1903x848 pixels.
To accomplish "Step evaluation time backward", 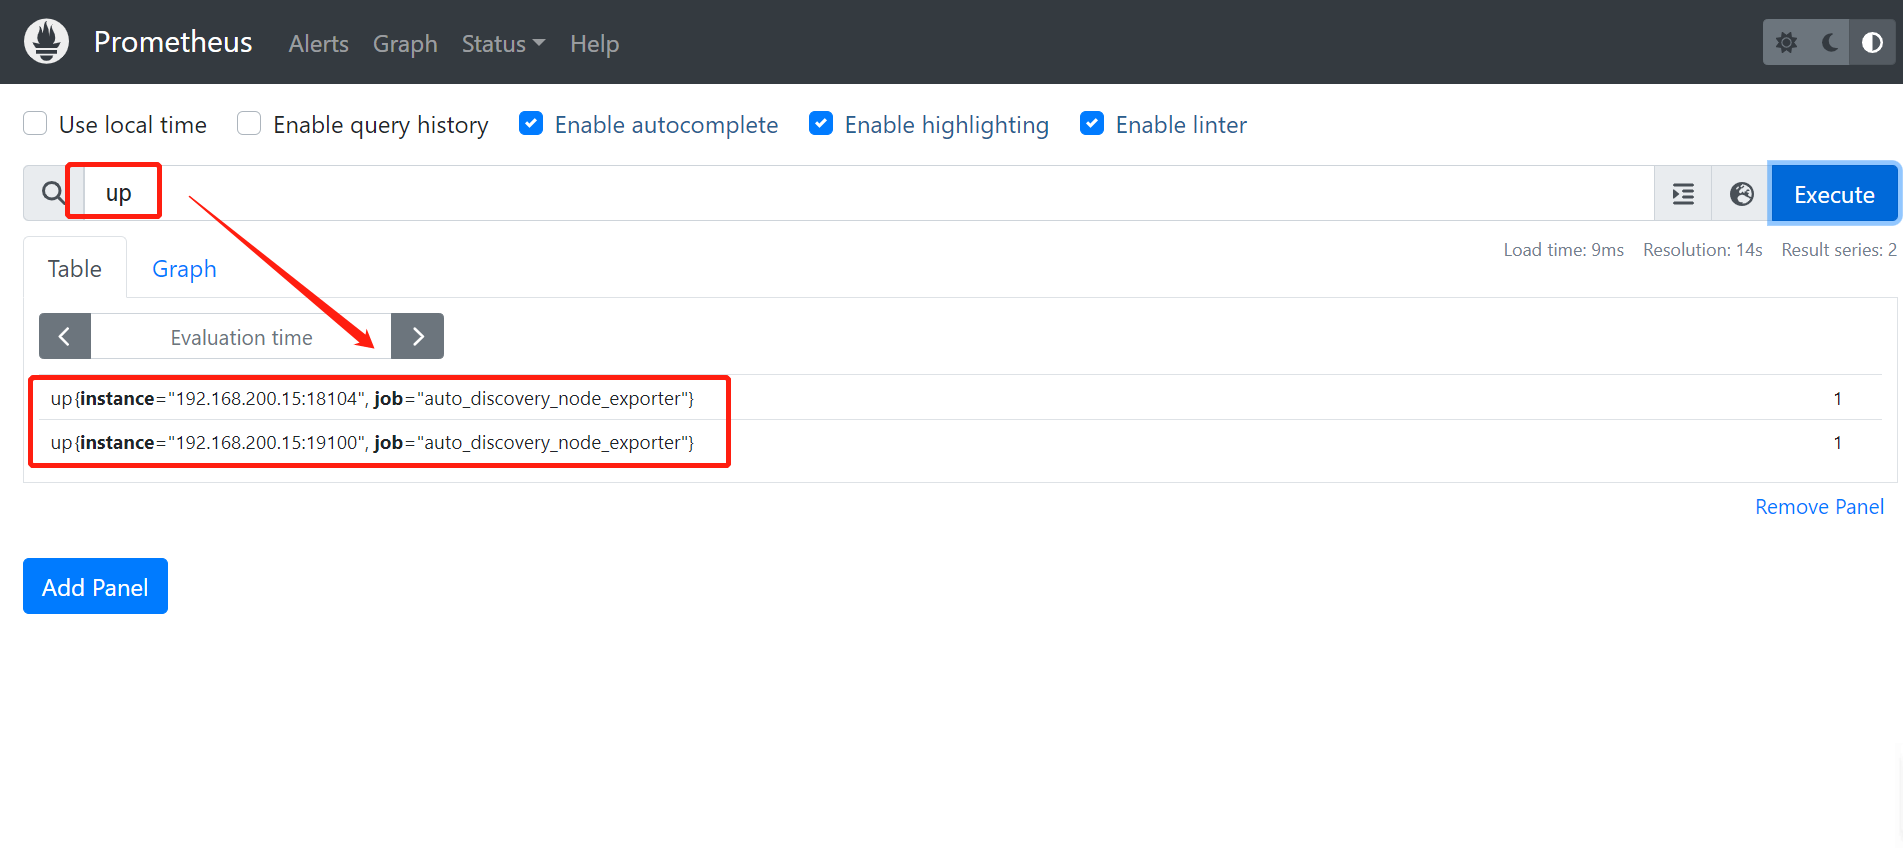I will (x=65, y=337).
